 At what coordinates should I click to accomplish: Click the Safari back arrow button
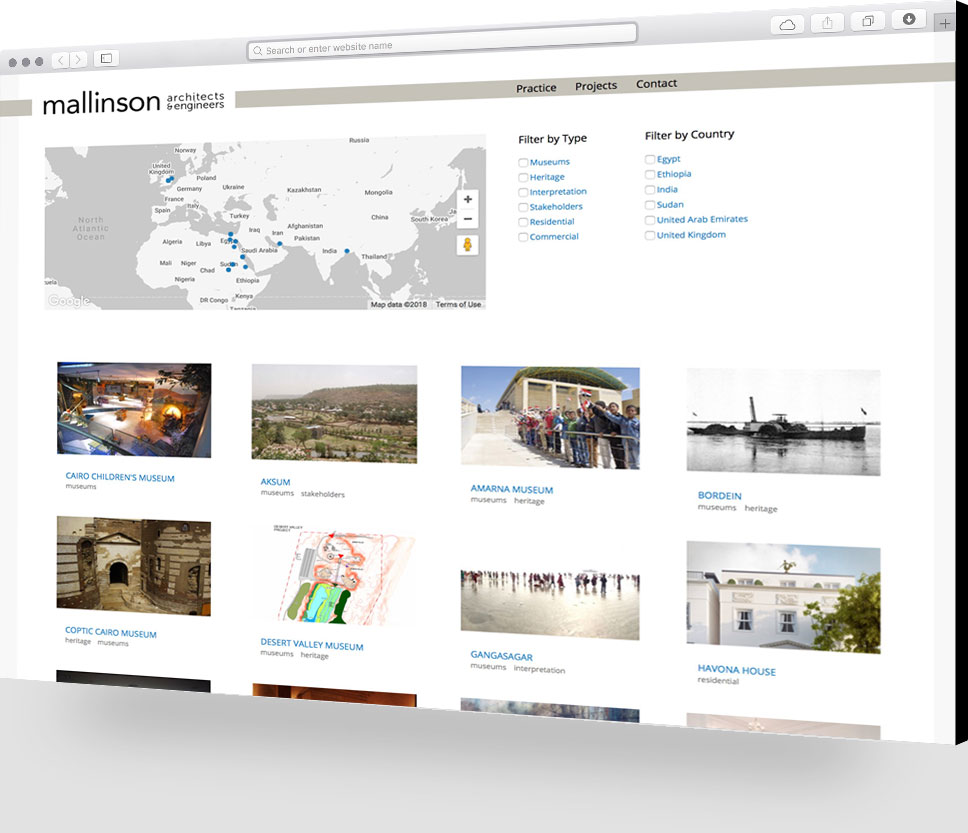[x=61, y=60]
